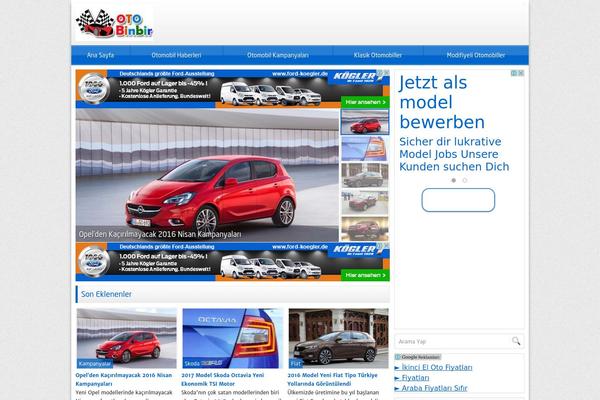Open 2017 Model Skoda Octavia article title
This screenshot has width=600, height=400.
pos(223,379)
